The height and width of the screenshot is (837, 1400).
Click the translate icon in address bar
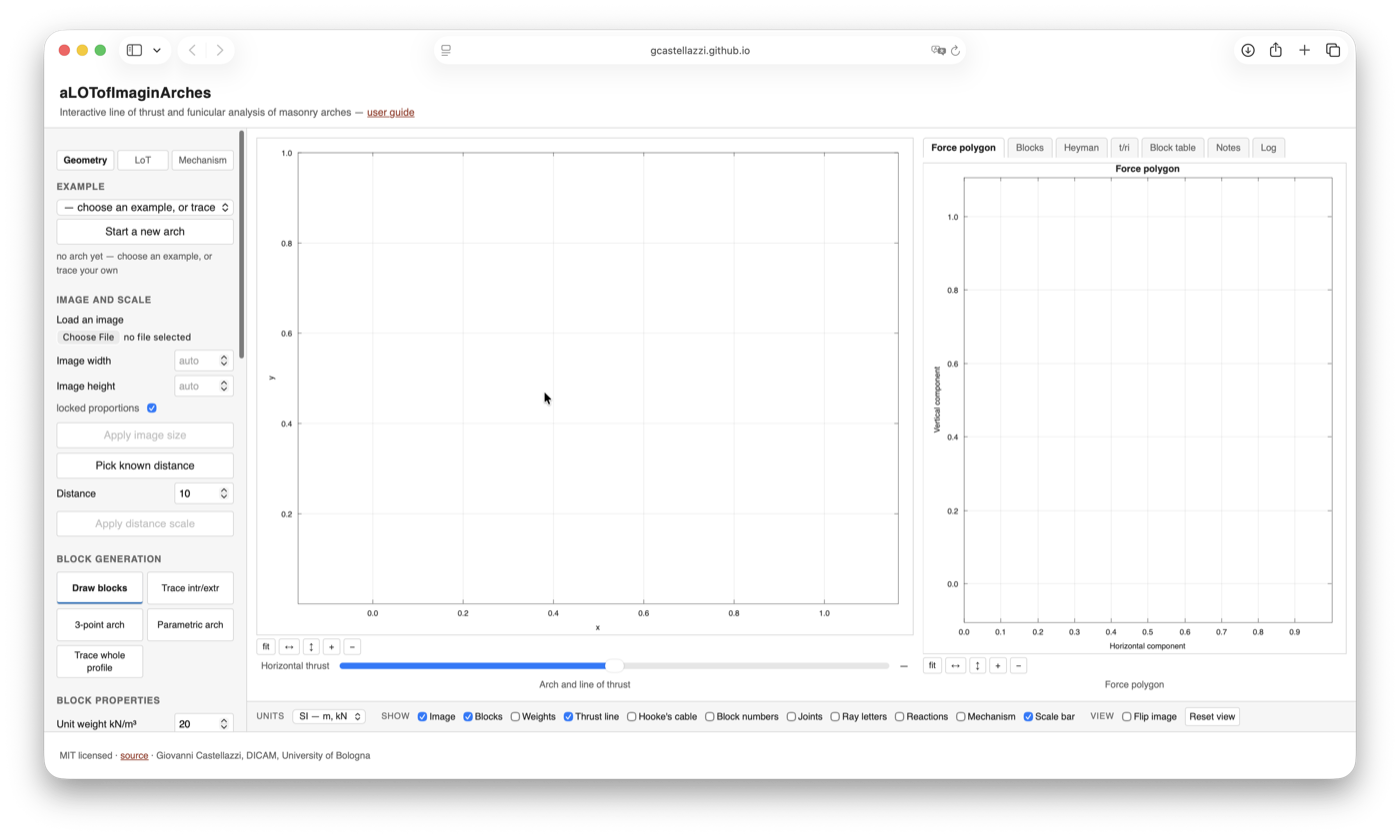[x=938, y=50]
